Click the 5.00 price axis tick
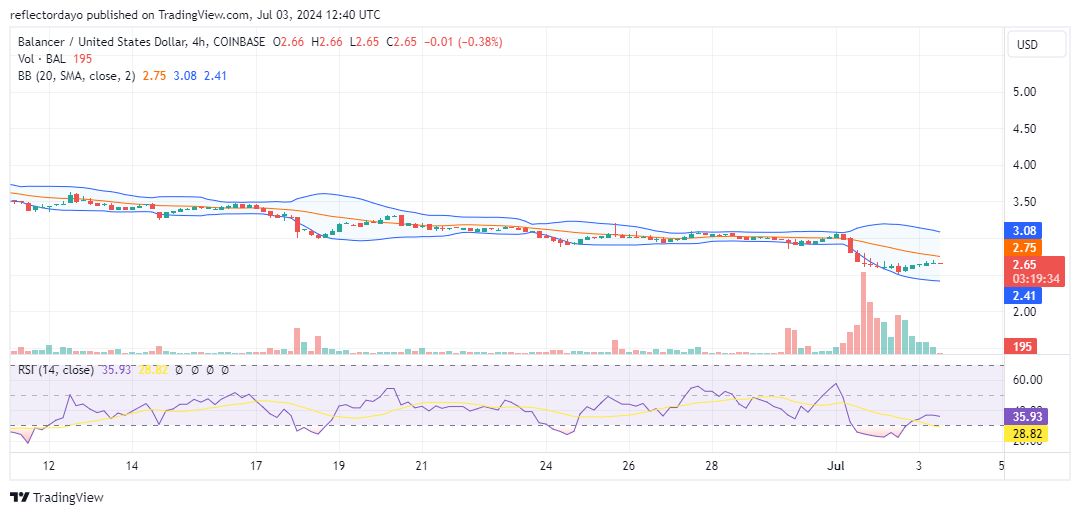The height and width of the screenshot is (515, 1080). tap(1026, 92)
